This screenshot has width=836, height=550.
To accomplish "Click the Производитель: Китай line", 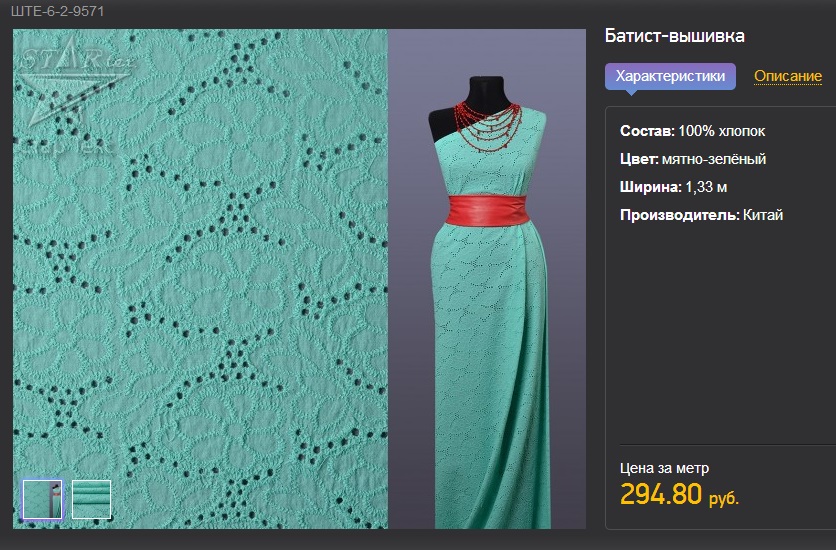I will pyautogui.click(x=701, y=215).
